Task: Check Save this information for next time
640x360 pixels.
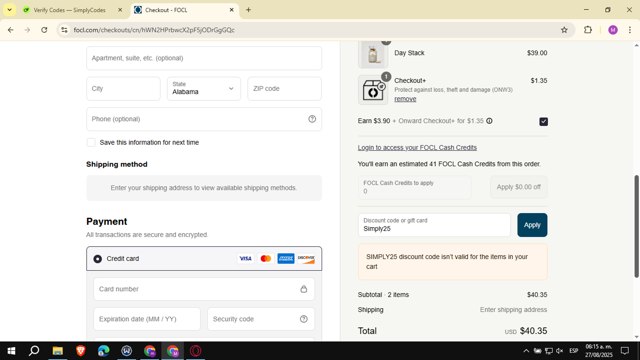Action: (91, 142)
